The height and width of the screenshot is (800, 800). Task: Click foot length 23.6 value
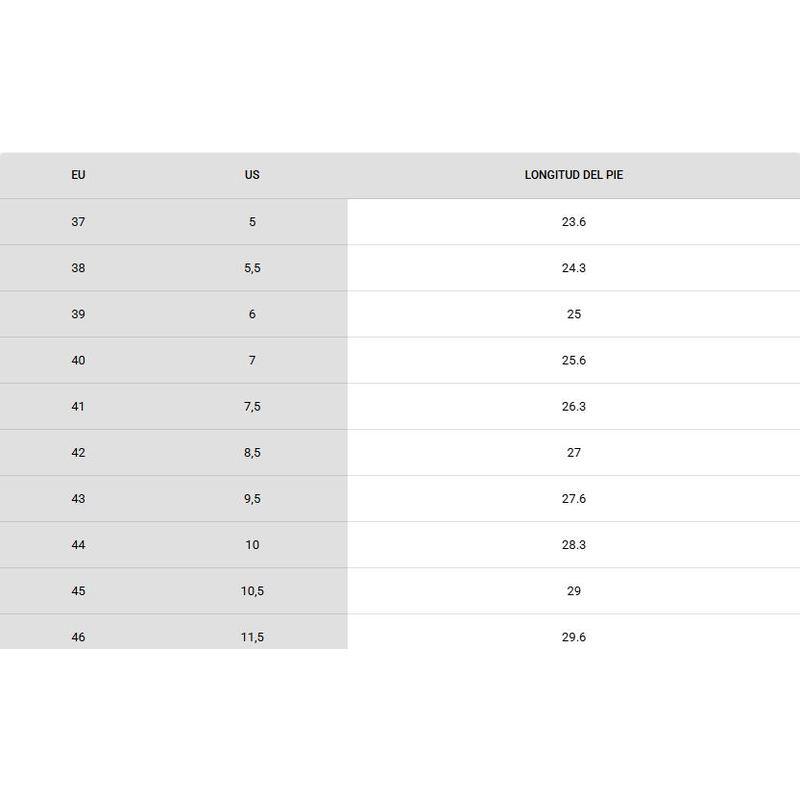pos(574,222)
